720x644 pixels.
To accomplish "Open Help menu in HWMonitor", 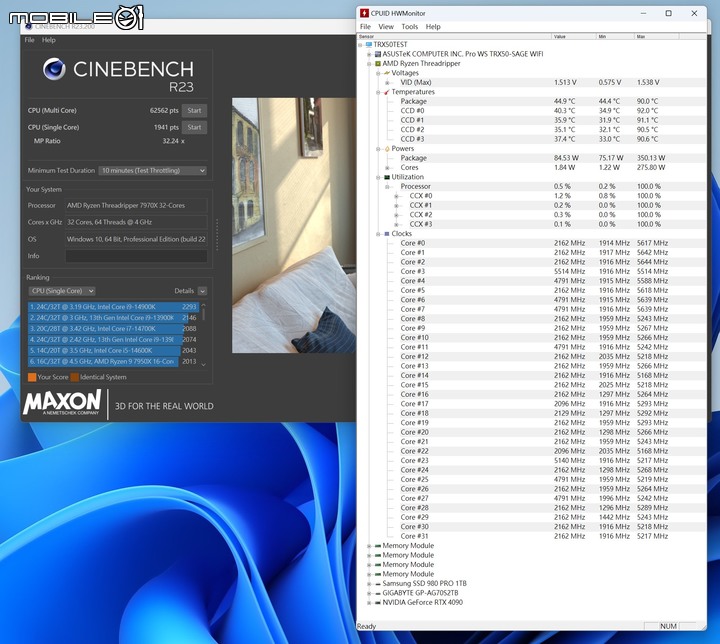I will point(433,27).
